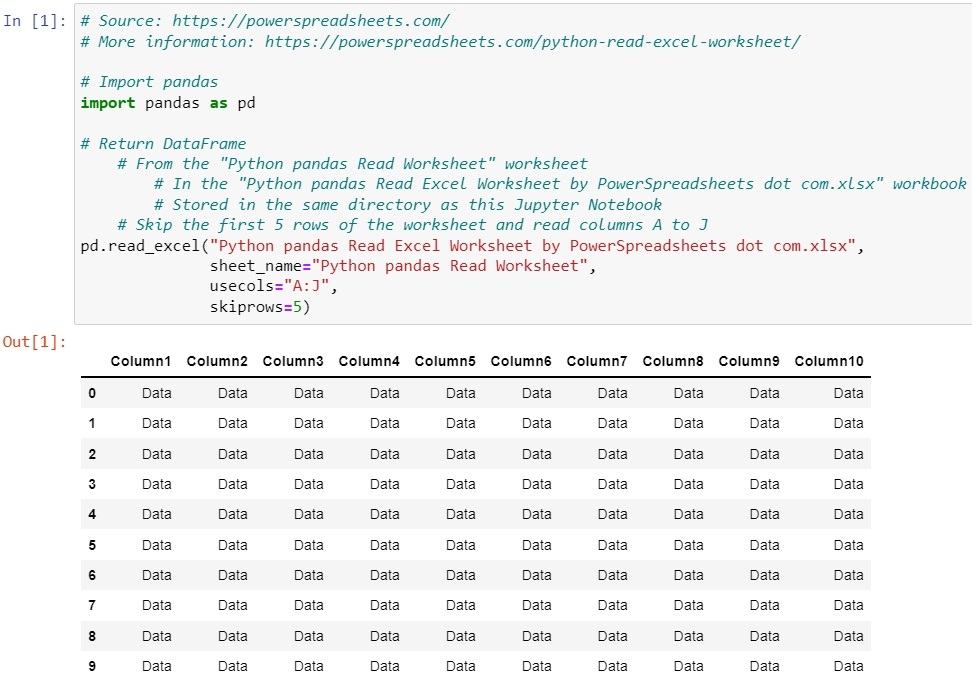The width and height of the screenshot is (972, 681).
Task: Click row index 4 label
Action: tap(92, 515)
